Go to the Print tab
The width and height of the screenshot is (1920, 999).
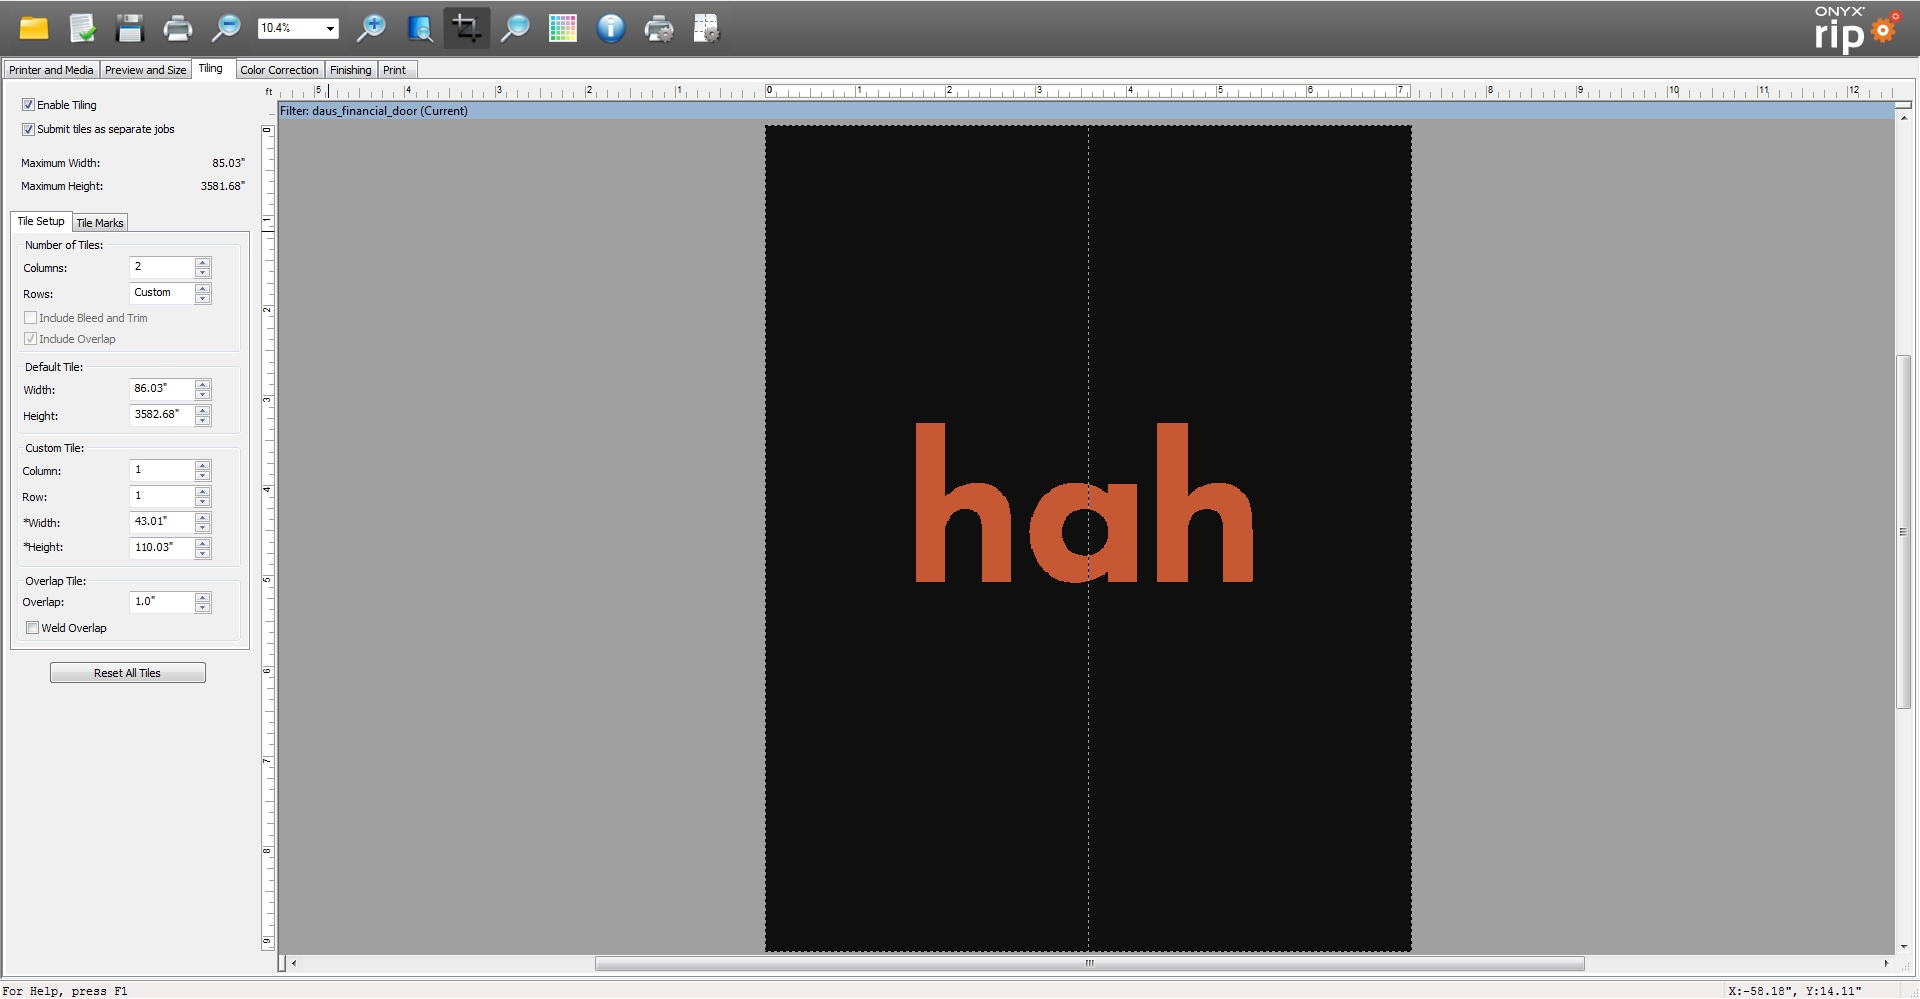[x=395, y=70]
